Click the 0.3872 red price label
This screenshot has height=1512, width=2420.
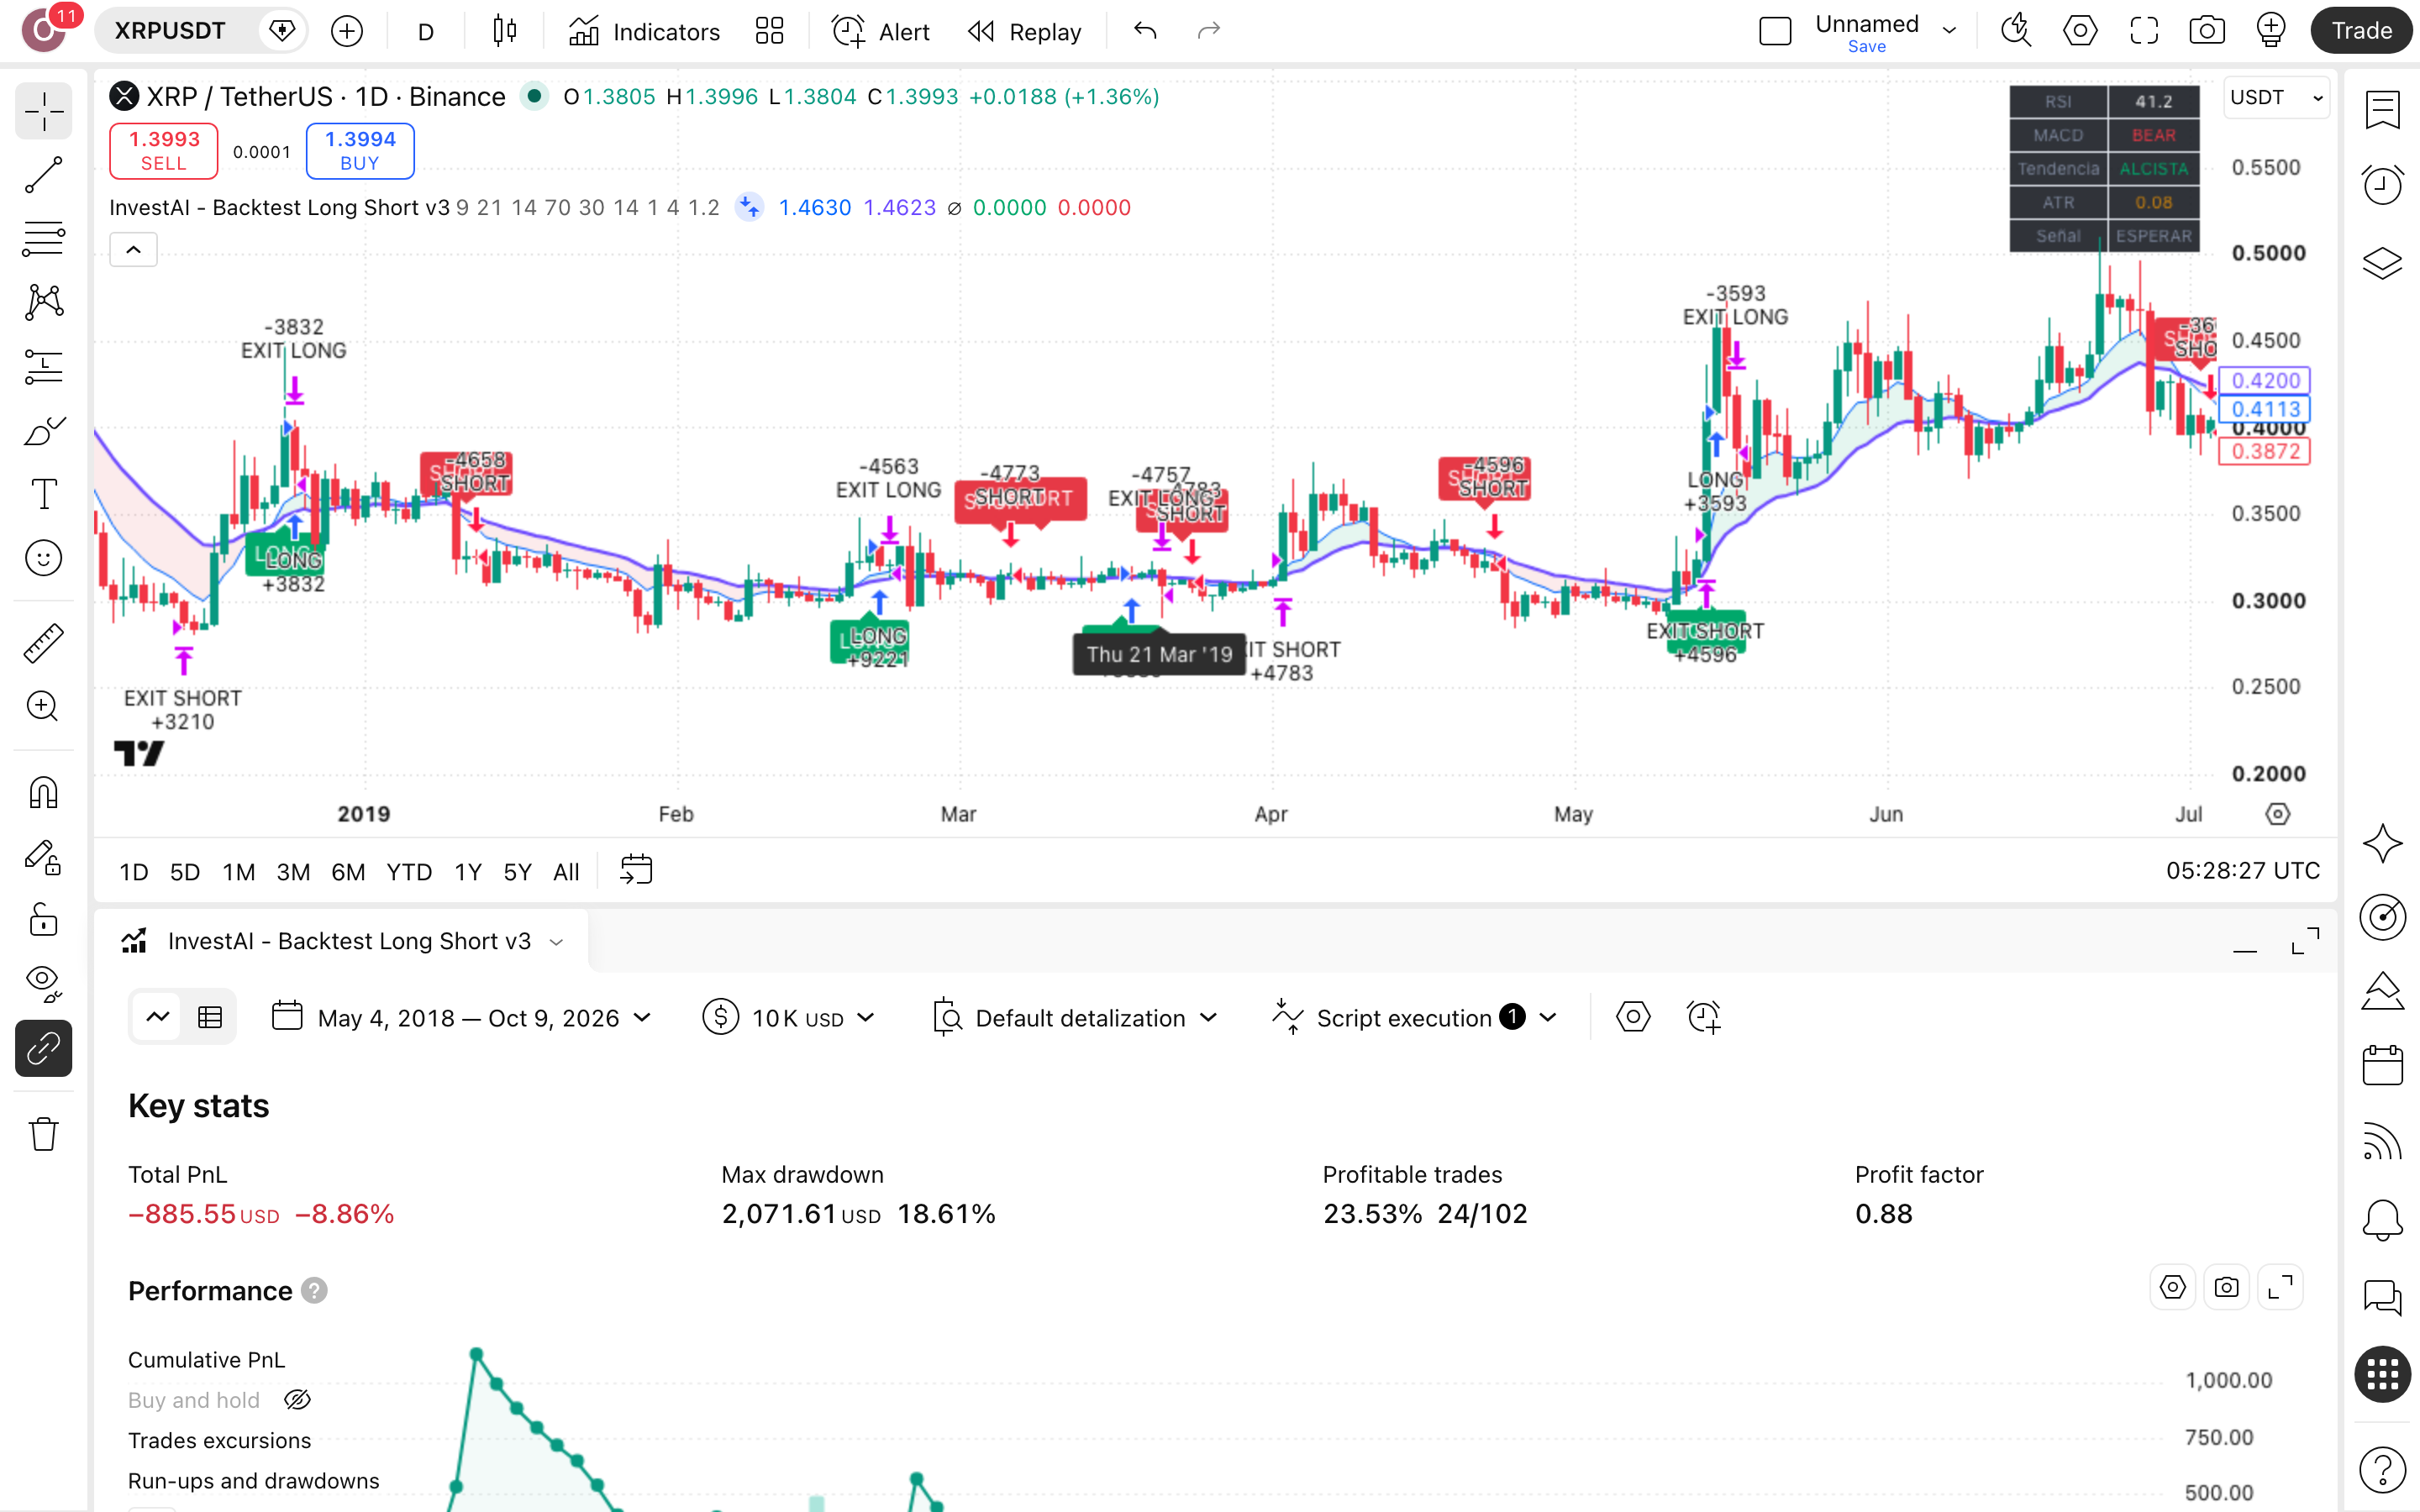click(2265, 451)
